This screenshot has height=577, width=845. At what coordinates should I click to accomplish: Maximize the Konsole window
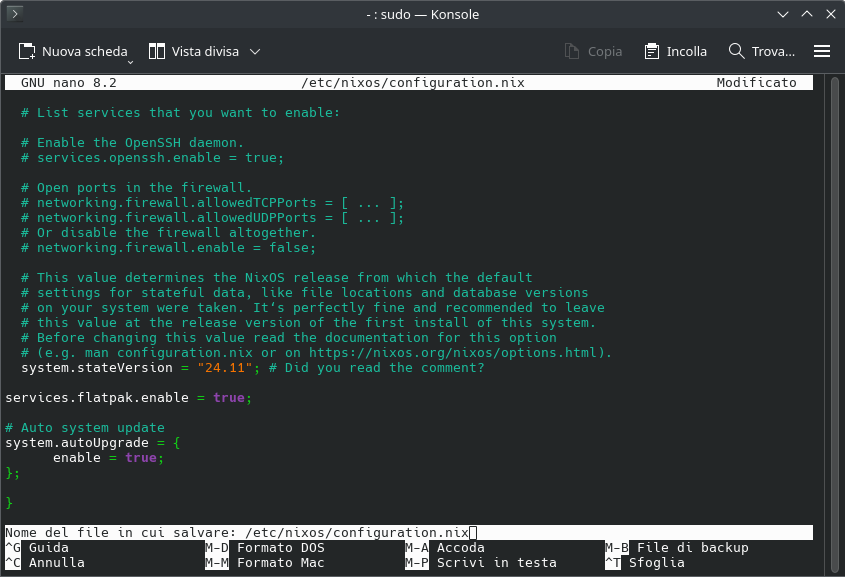pos(804,15)
